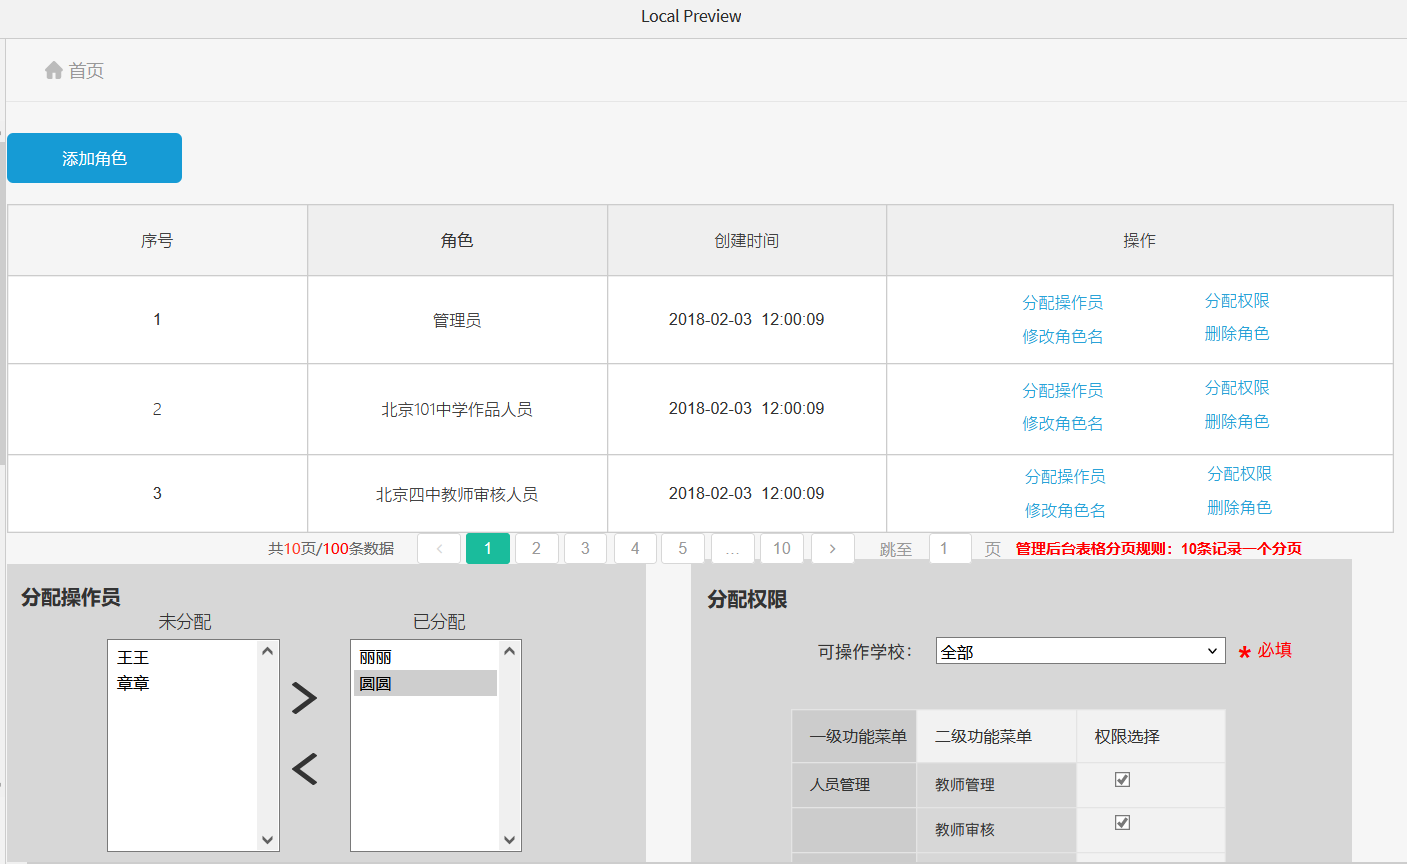This screenshot has height=864, width=1407.
Task: Click the 教师审核 second-level menu cell
Action: [996, 829]
